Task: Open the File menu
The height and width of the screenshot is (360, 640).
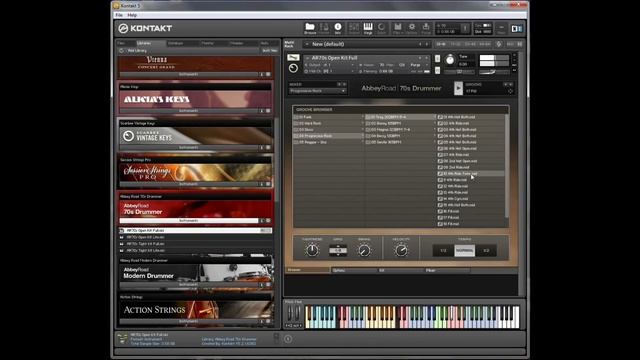Action: 119,15
